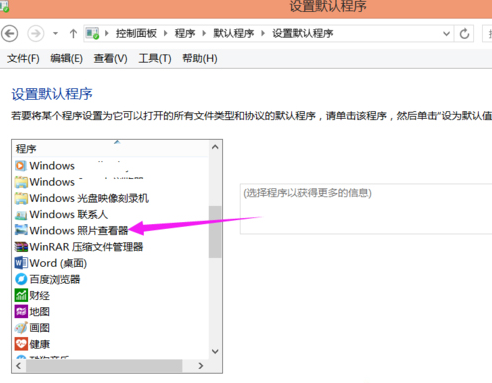Screen dimensions: 492x383
Task: Select 画图 in the program list
Action: point(39,328)
